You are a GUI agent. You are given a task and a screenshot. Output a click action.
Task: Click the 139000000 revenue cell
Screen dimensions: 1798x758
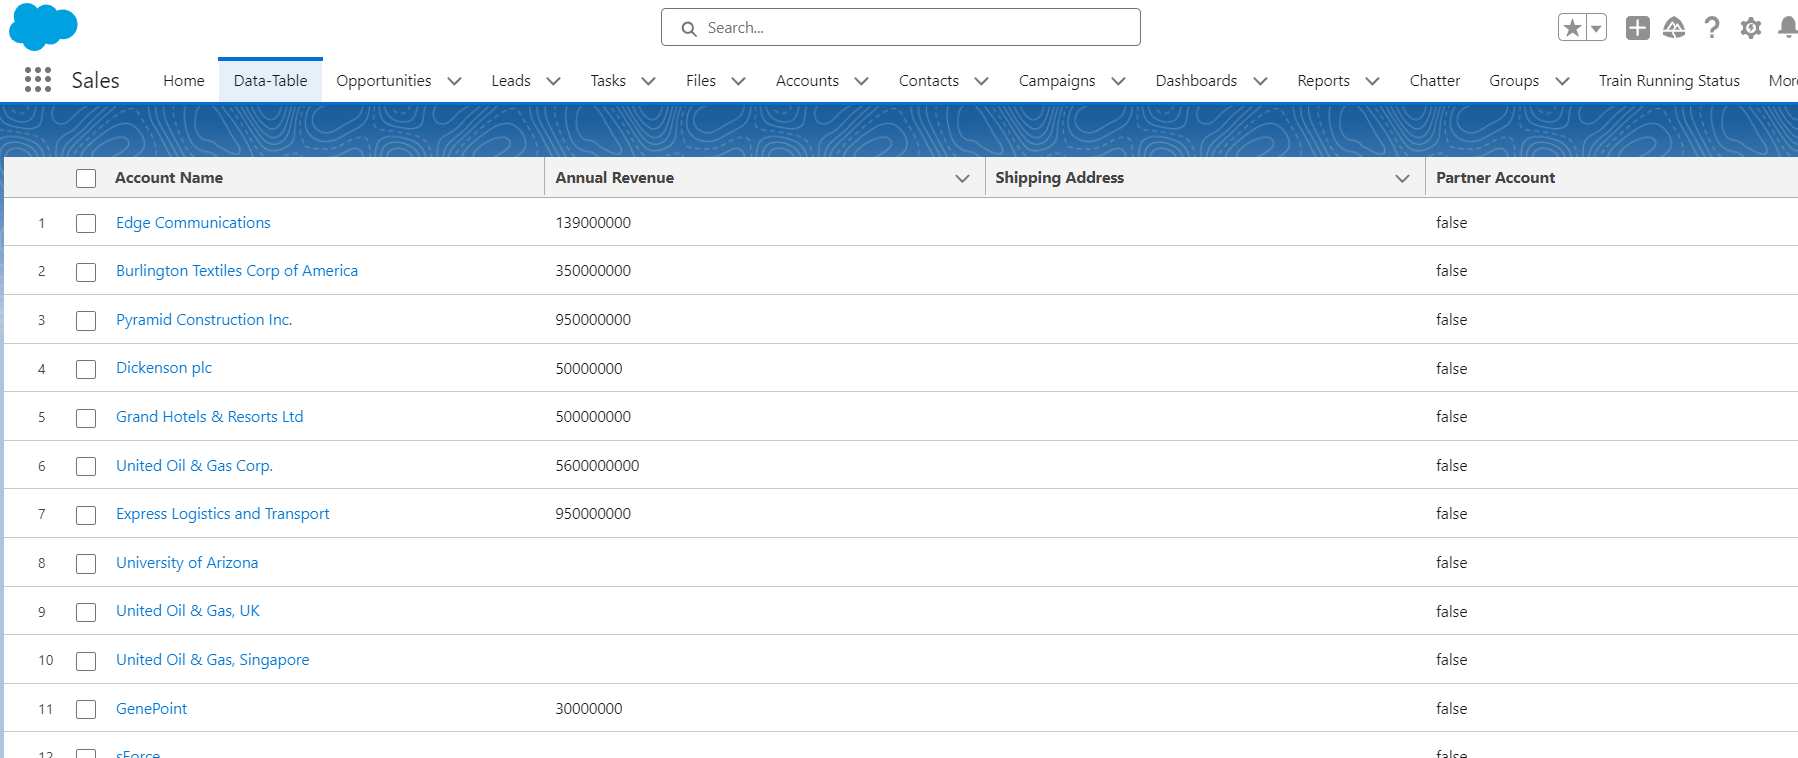pyautogui.click(x=593, y=223)
